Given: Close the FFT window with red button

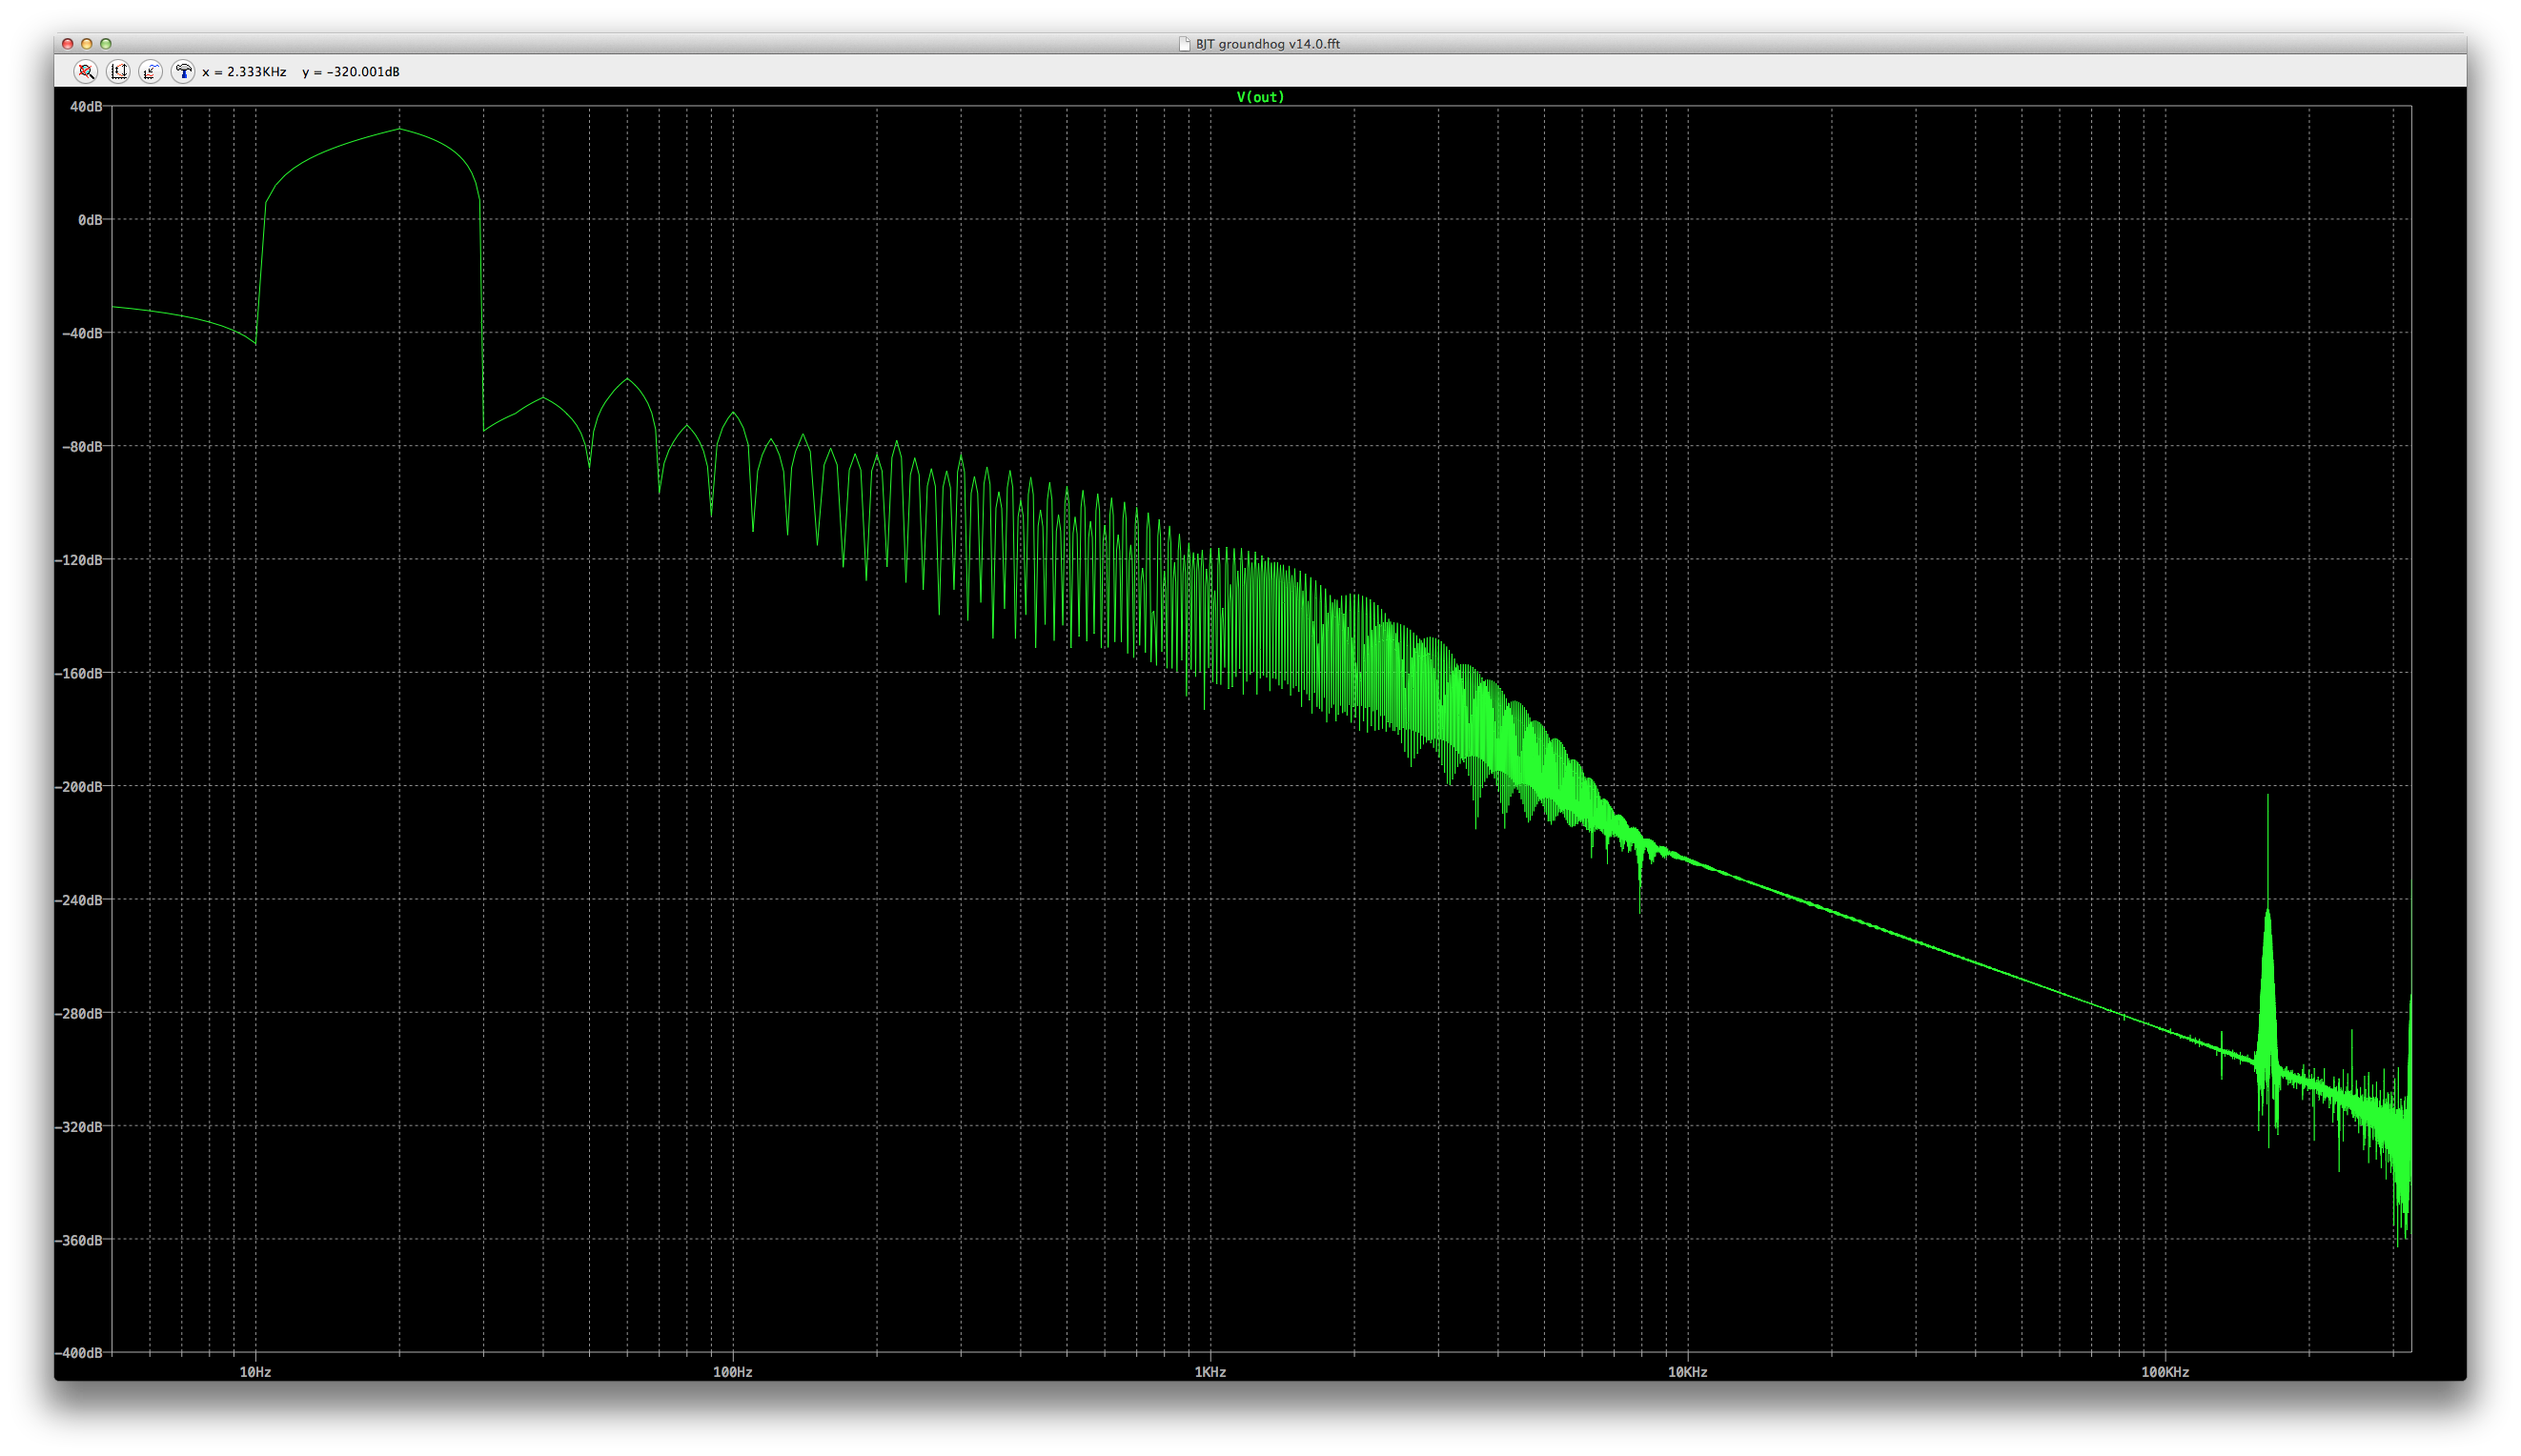Looking at the screenshot, I should point(68,44).
